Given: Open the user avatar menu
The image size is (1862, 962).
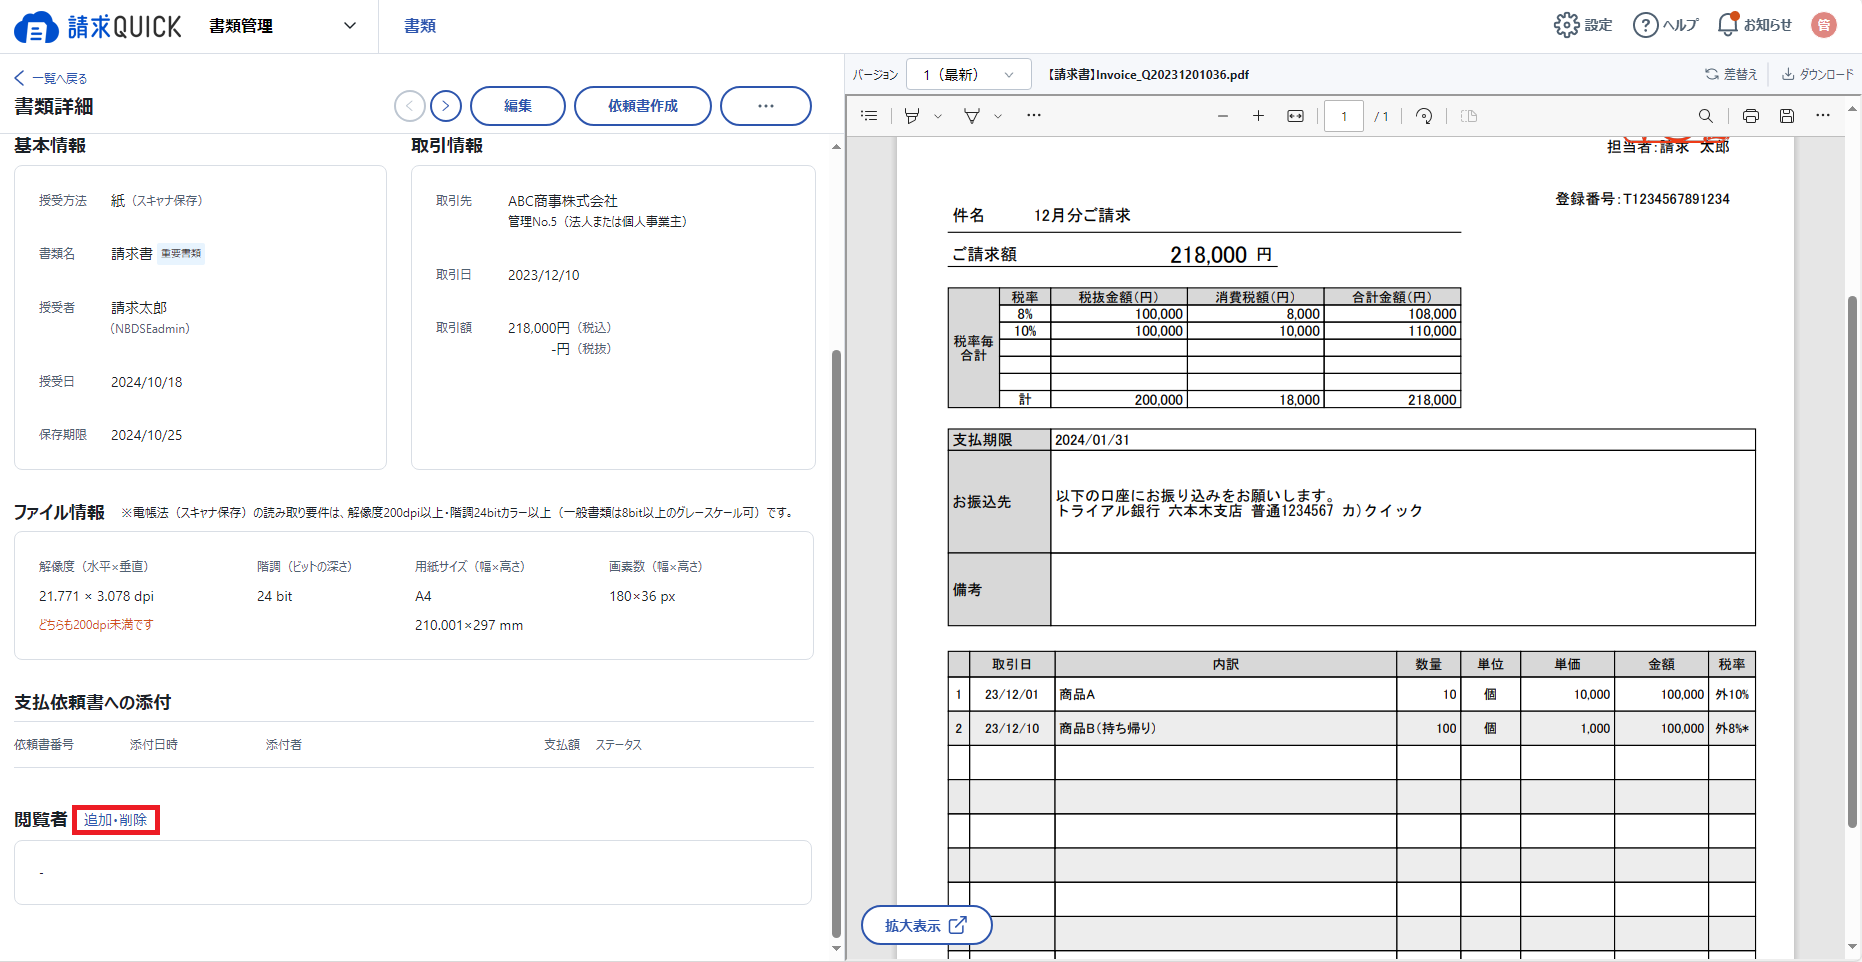Looking at the screenshot, I should [1824, 25].
